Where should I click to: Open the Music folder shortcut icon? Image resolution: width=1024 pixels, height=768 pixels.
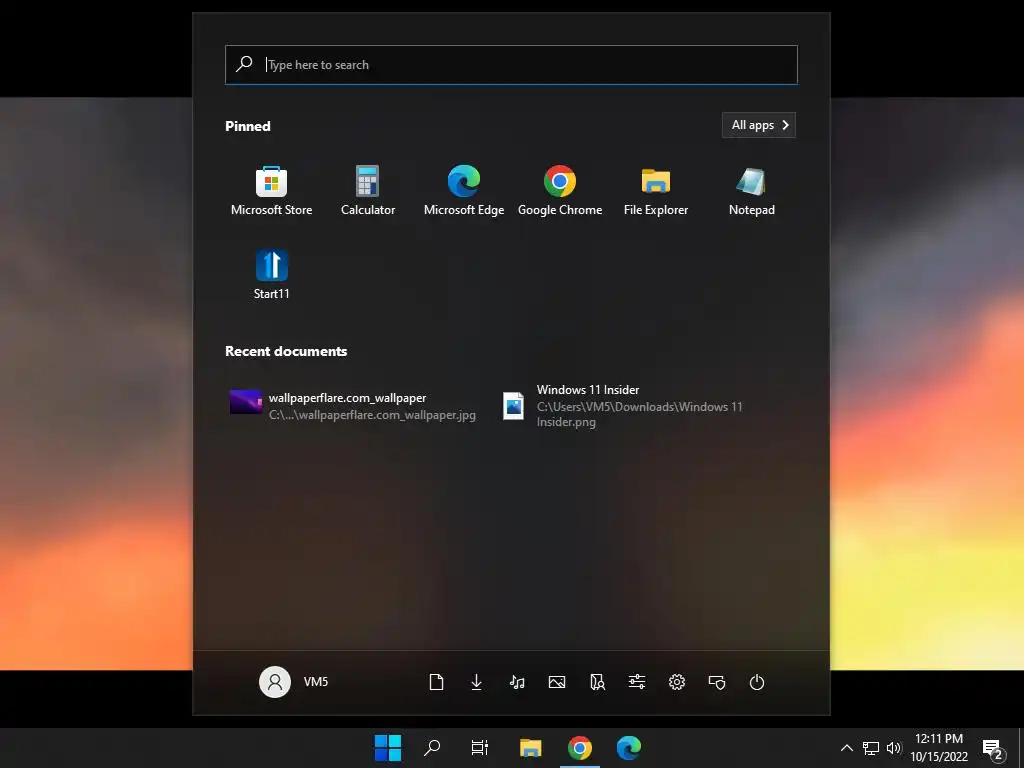pyautogui.click(x=517, y=682)
